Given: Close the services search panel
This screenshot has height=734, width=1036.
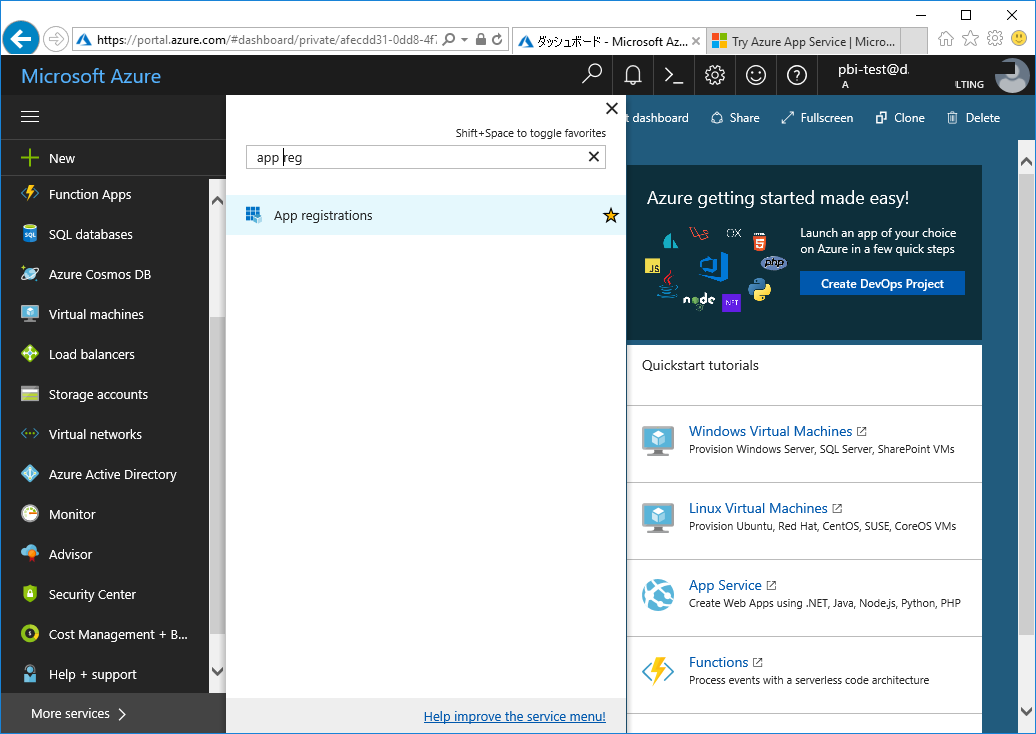Looking at the screenshot, I should (612, 108).
